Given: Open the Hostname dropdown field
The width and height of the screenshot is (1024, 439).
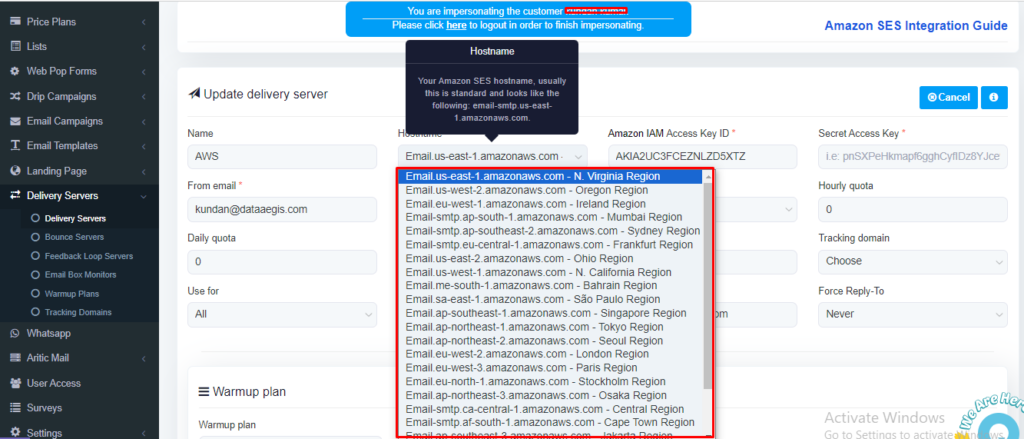Looking at the screenshot, I should pyautogui.click(x=492, y=157).
